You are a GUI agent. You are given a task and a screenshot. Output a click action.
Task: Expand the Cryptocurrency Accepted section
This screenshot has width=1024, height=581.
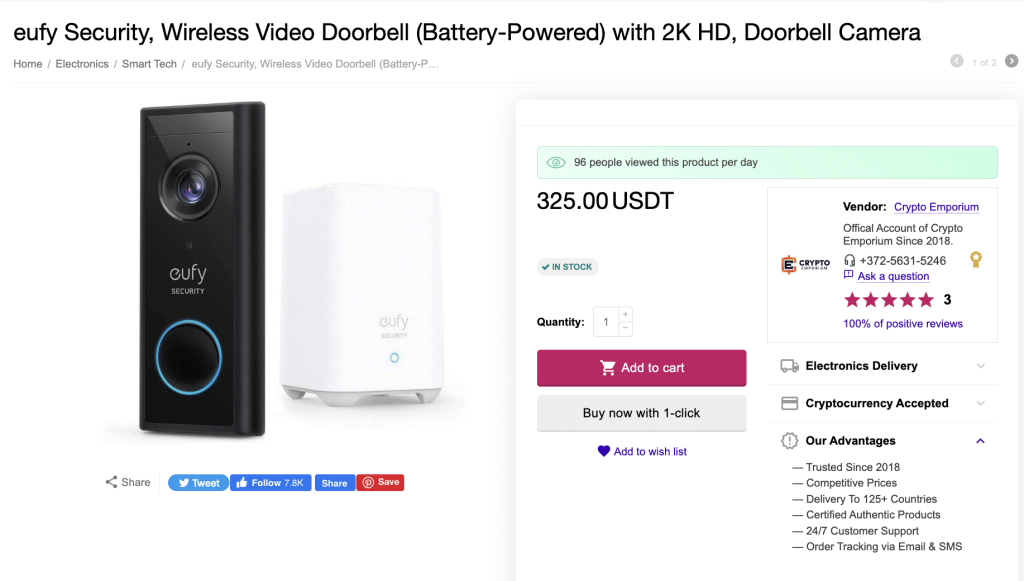coord(980,403)
